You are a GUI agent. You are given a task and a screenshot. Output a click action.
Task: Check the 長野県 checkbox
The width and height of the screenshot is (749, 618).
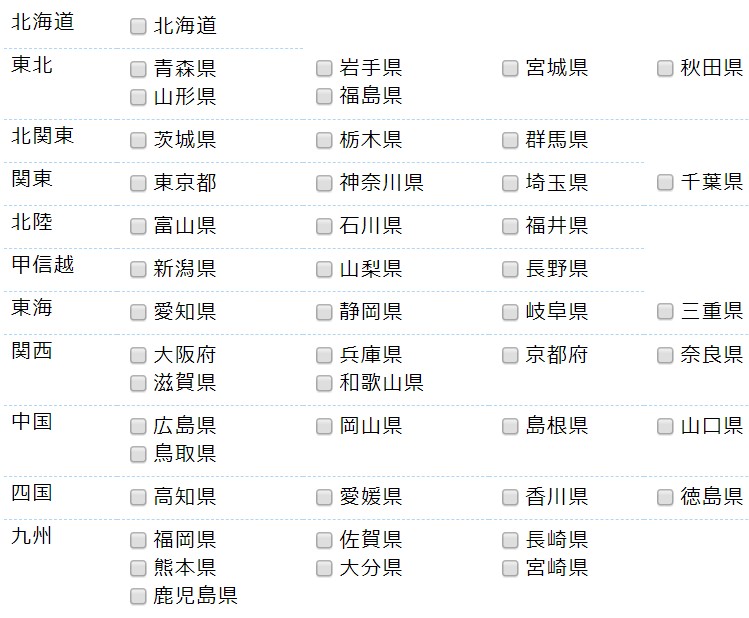510,269
